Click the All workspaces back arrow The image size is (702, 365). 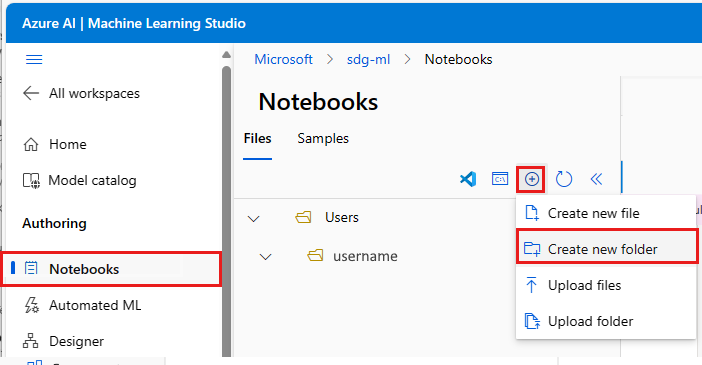[31, 93]
